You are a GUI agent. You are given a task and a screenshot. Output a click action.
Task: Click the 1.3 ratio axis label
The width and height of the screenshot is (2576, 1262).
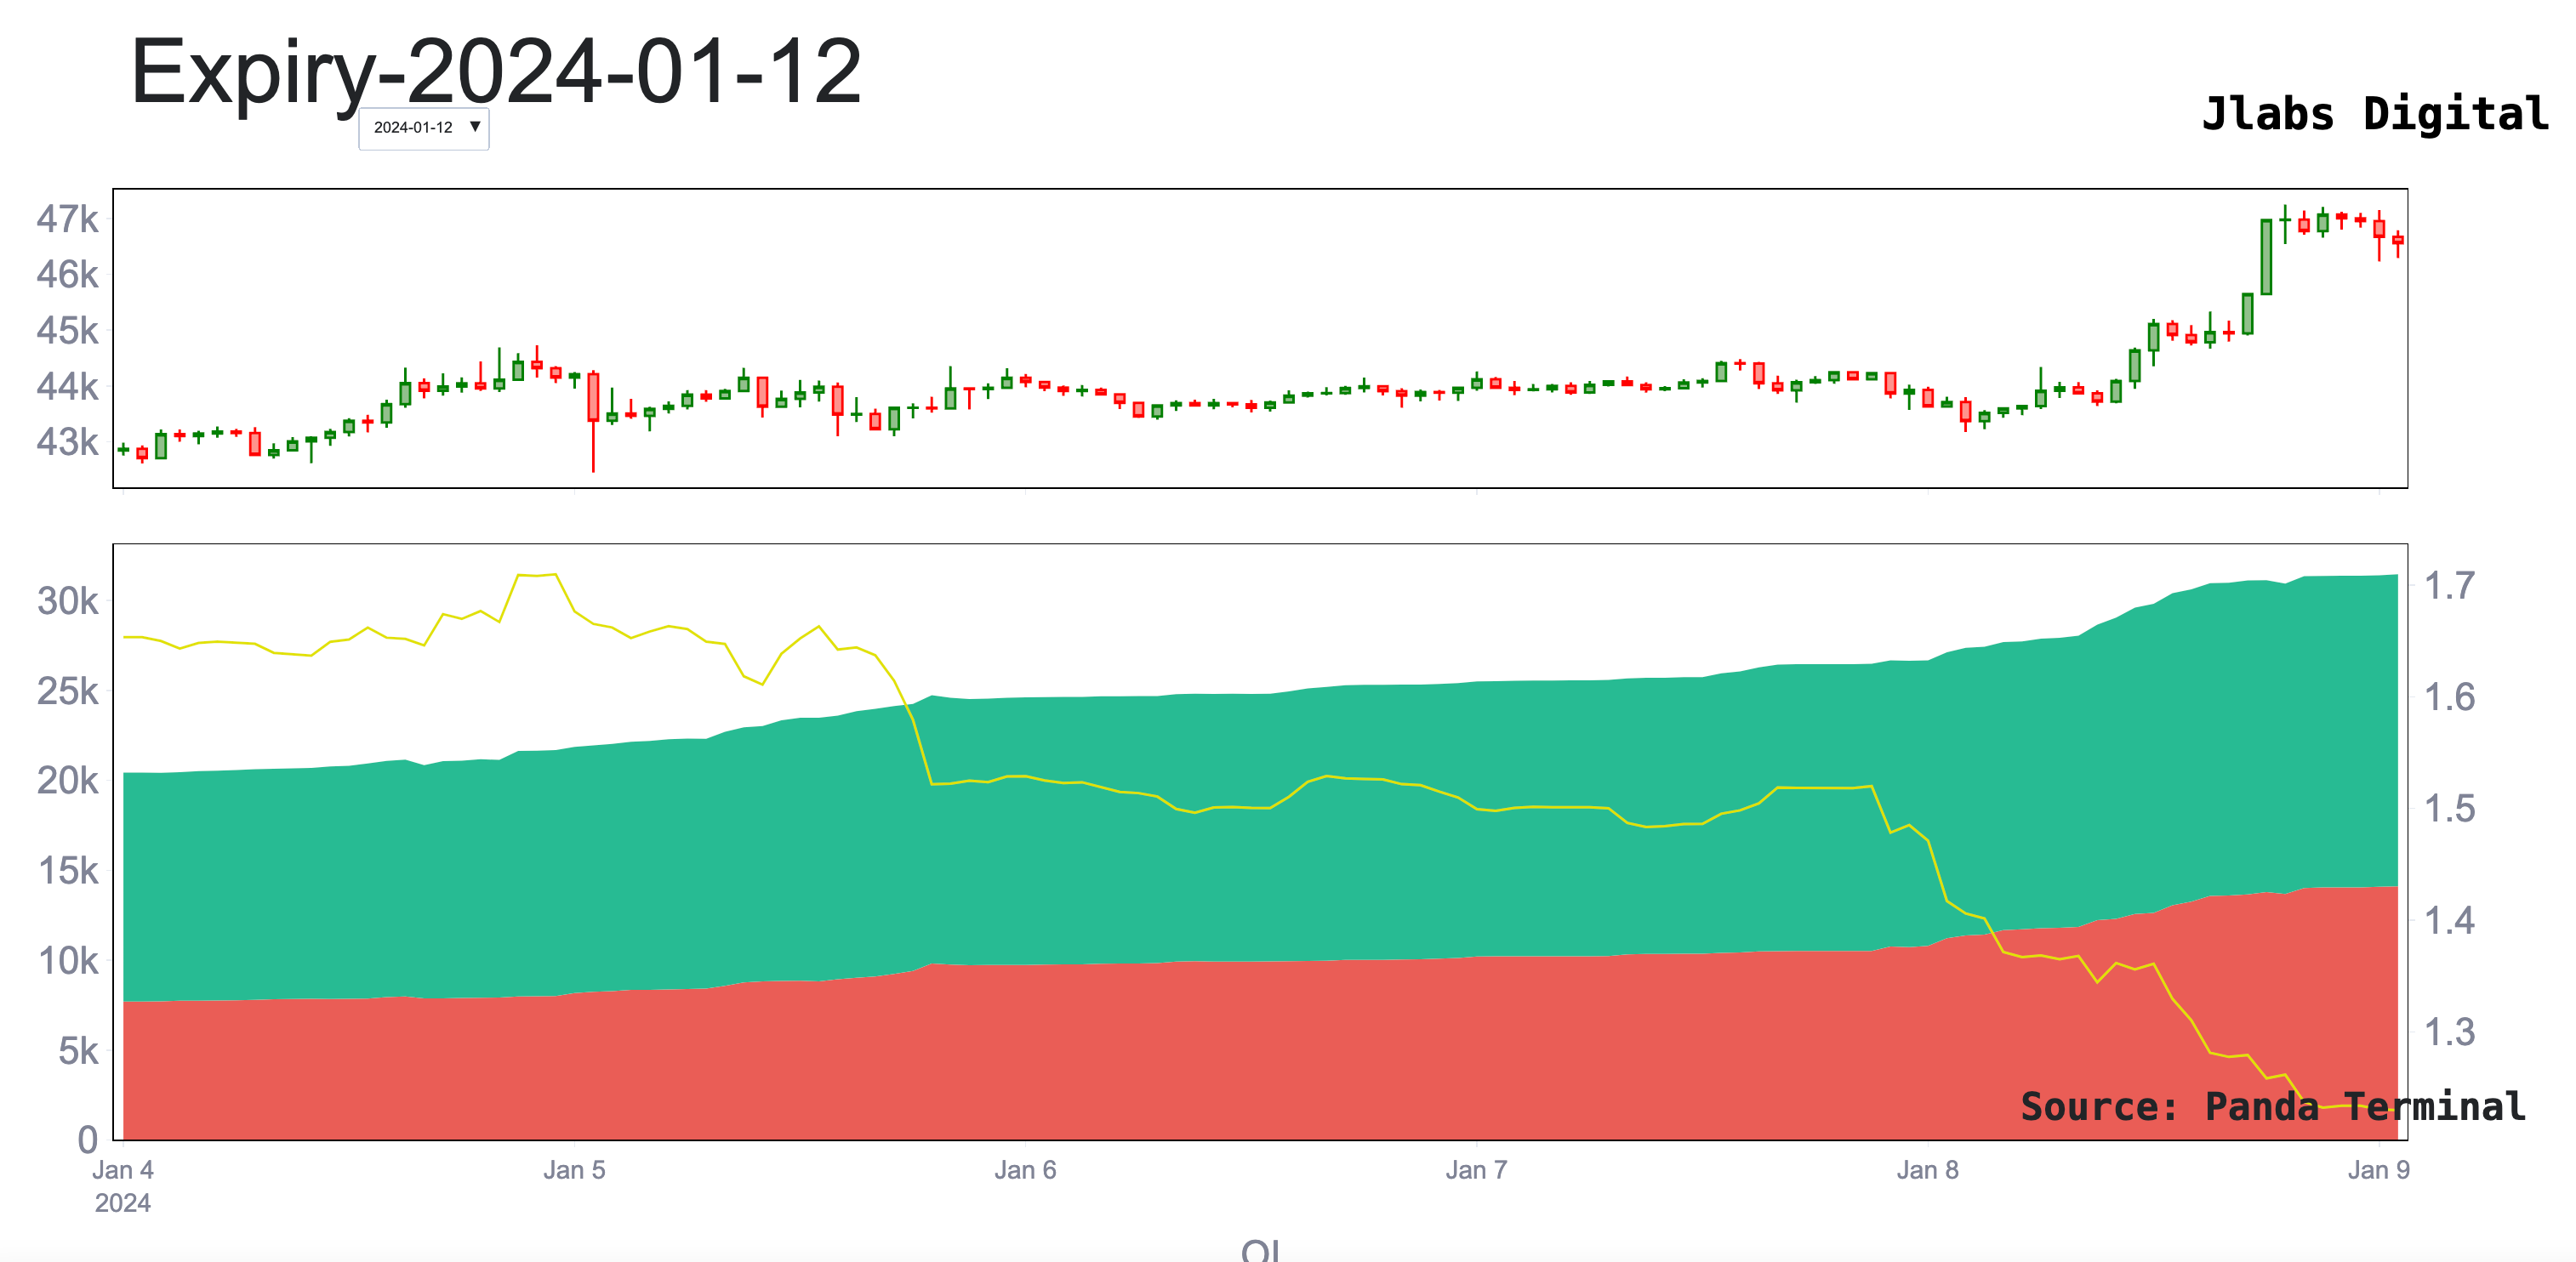click(2449, 1031)
